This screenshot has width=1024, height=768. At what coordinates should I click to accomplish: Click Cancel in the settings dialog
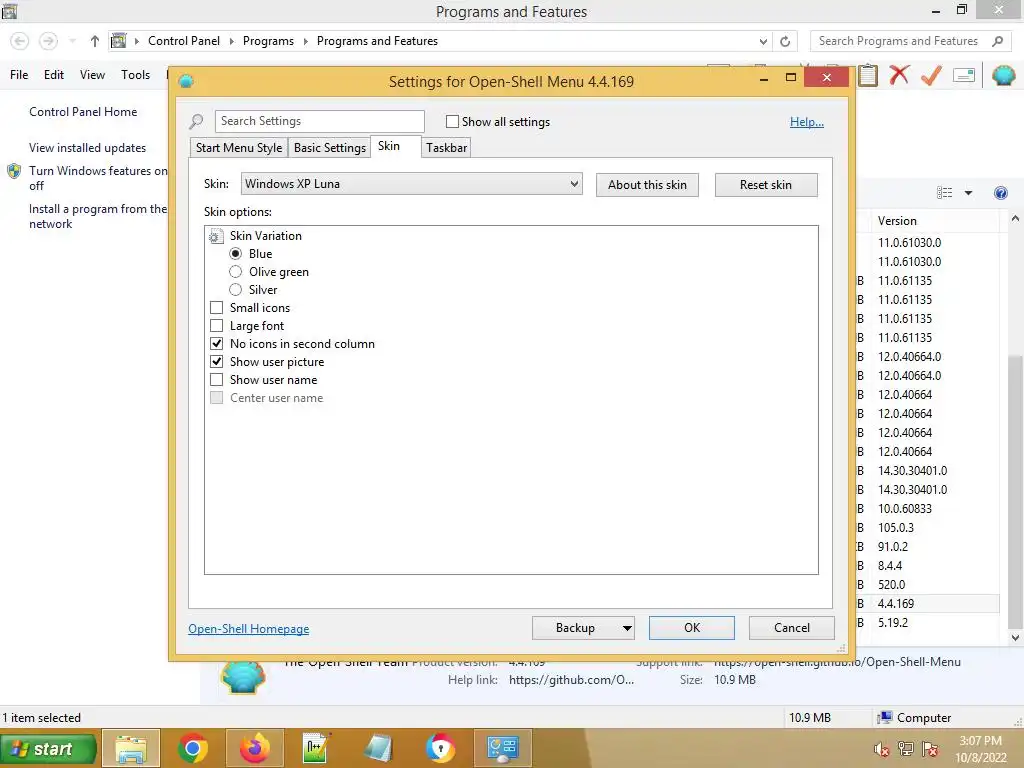792,628
